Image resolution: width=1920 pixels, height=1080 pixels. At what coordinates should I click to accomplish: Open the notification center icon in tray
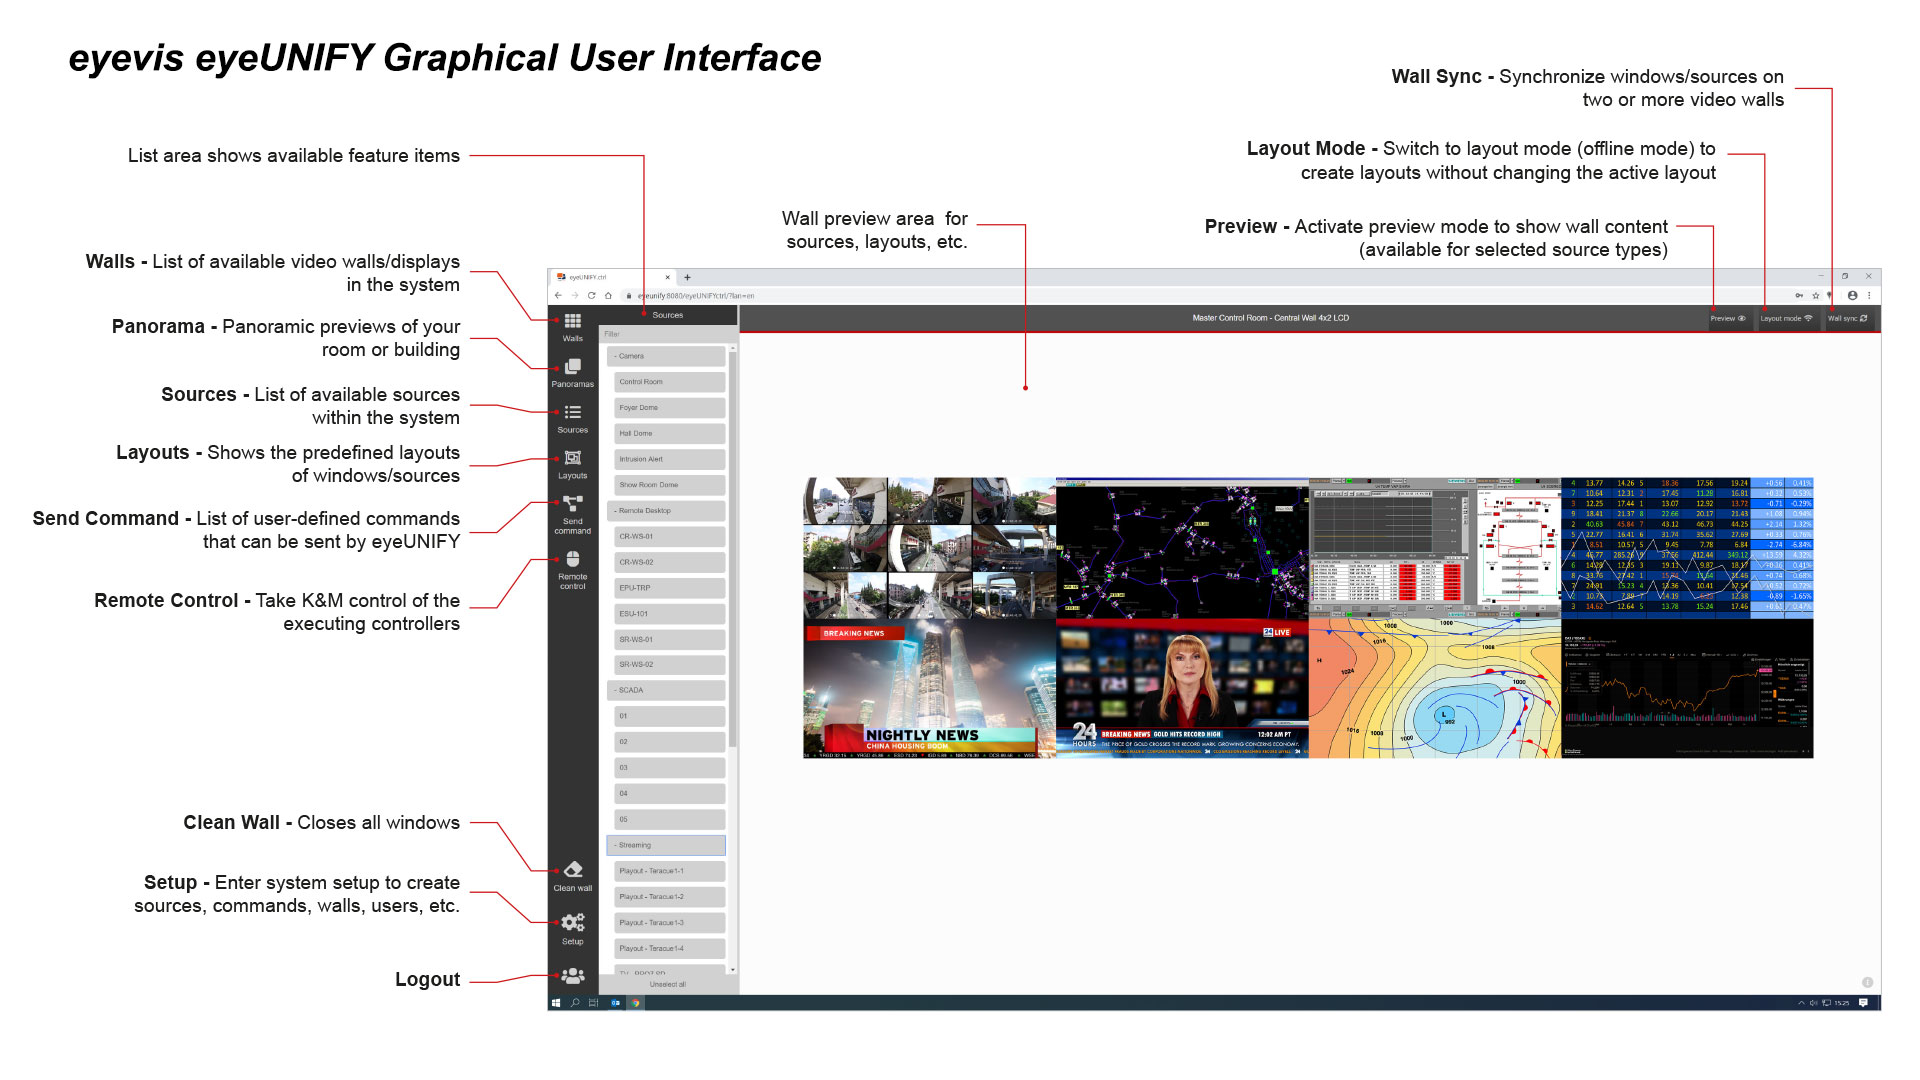point(1863,1003)
